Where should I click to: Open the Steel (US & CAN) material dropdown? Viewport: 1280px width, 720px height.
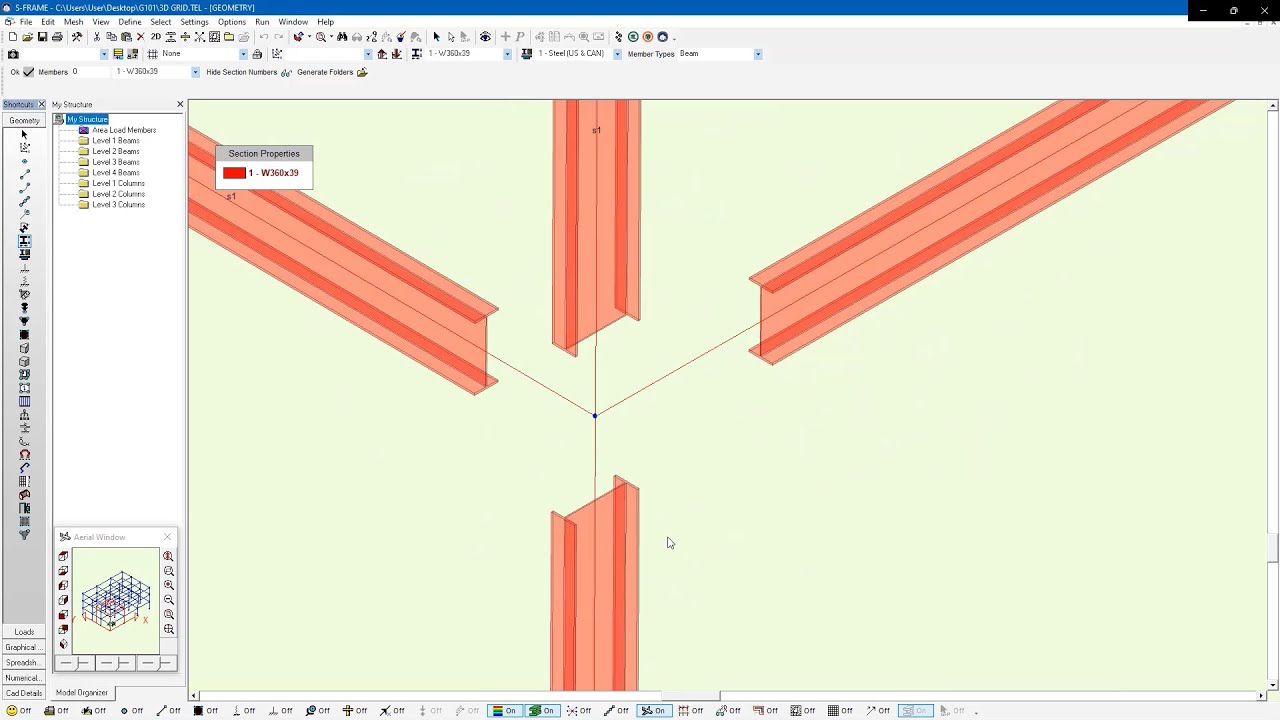click(x=617, y=54)
